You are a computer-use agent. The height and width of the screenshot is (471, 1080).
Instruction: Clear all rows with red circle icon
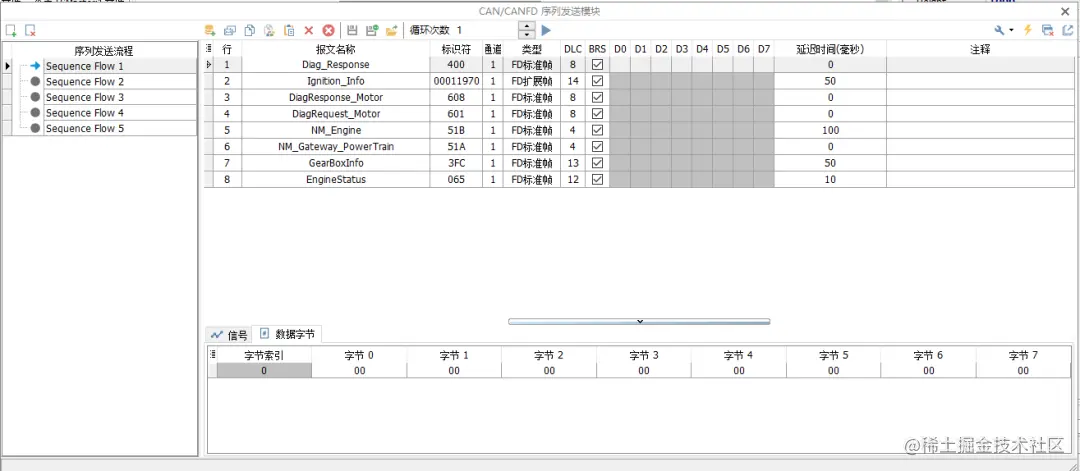(x=329, y=30)
